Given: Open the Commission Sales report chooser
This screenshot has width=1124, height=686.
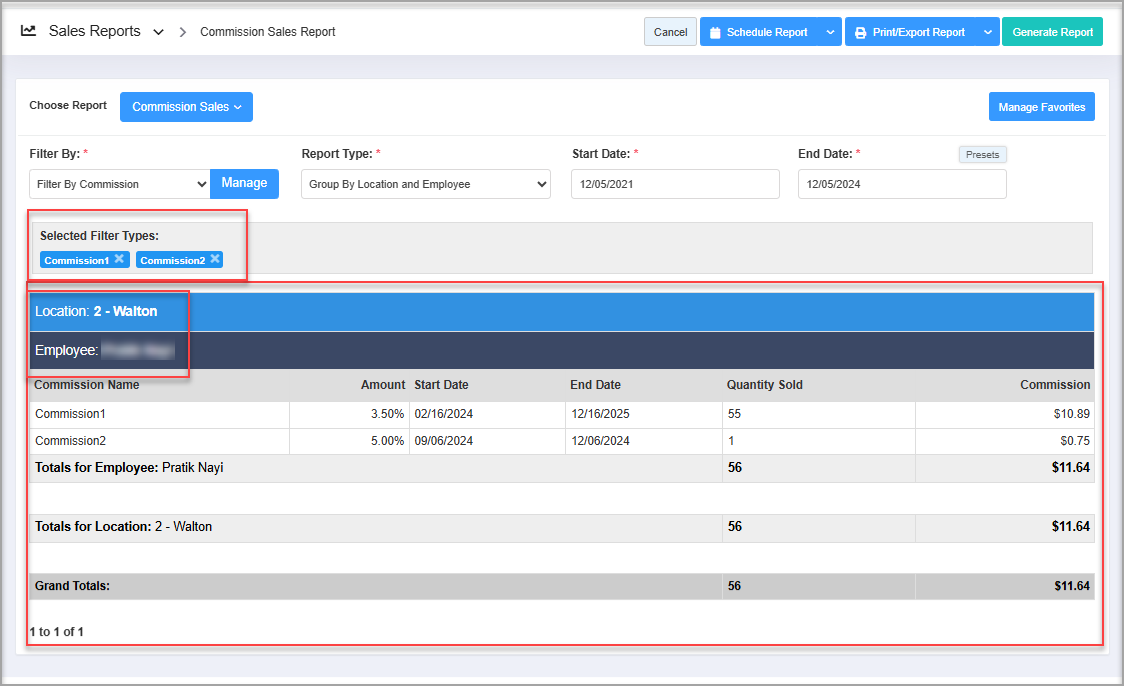Looking at the screenshot, I should coord(186,107).
